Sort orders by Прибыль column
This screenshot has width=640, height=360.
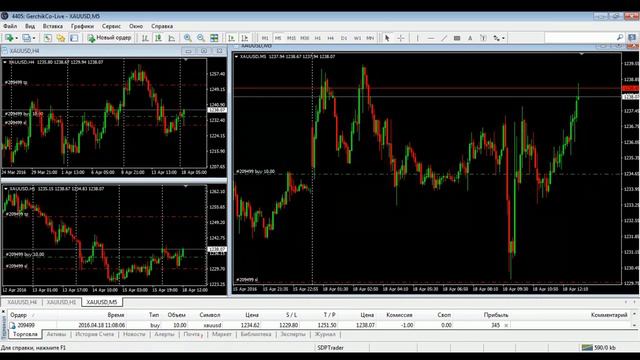(x=496, y=315)
